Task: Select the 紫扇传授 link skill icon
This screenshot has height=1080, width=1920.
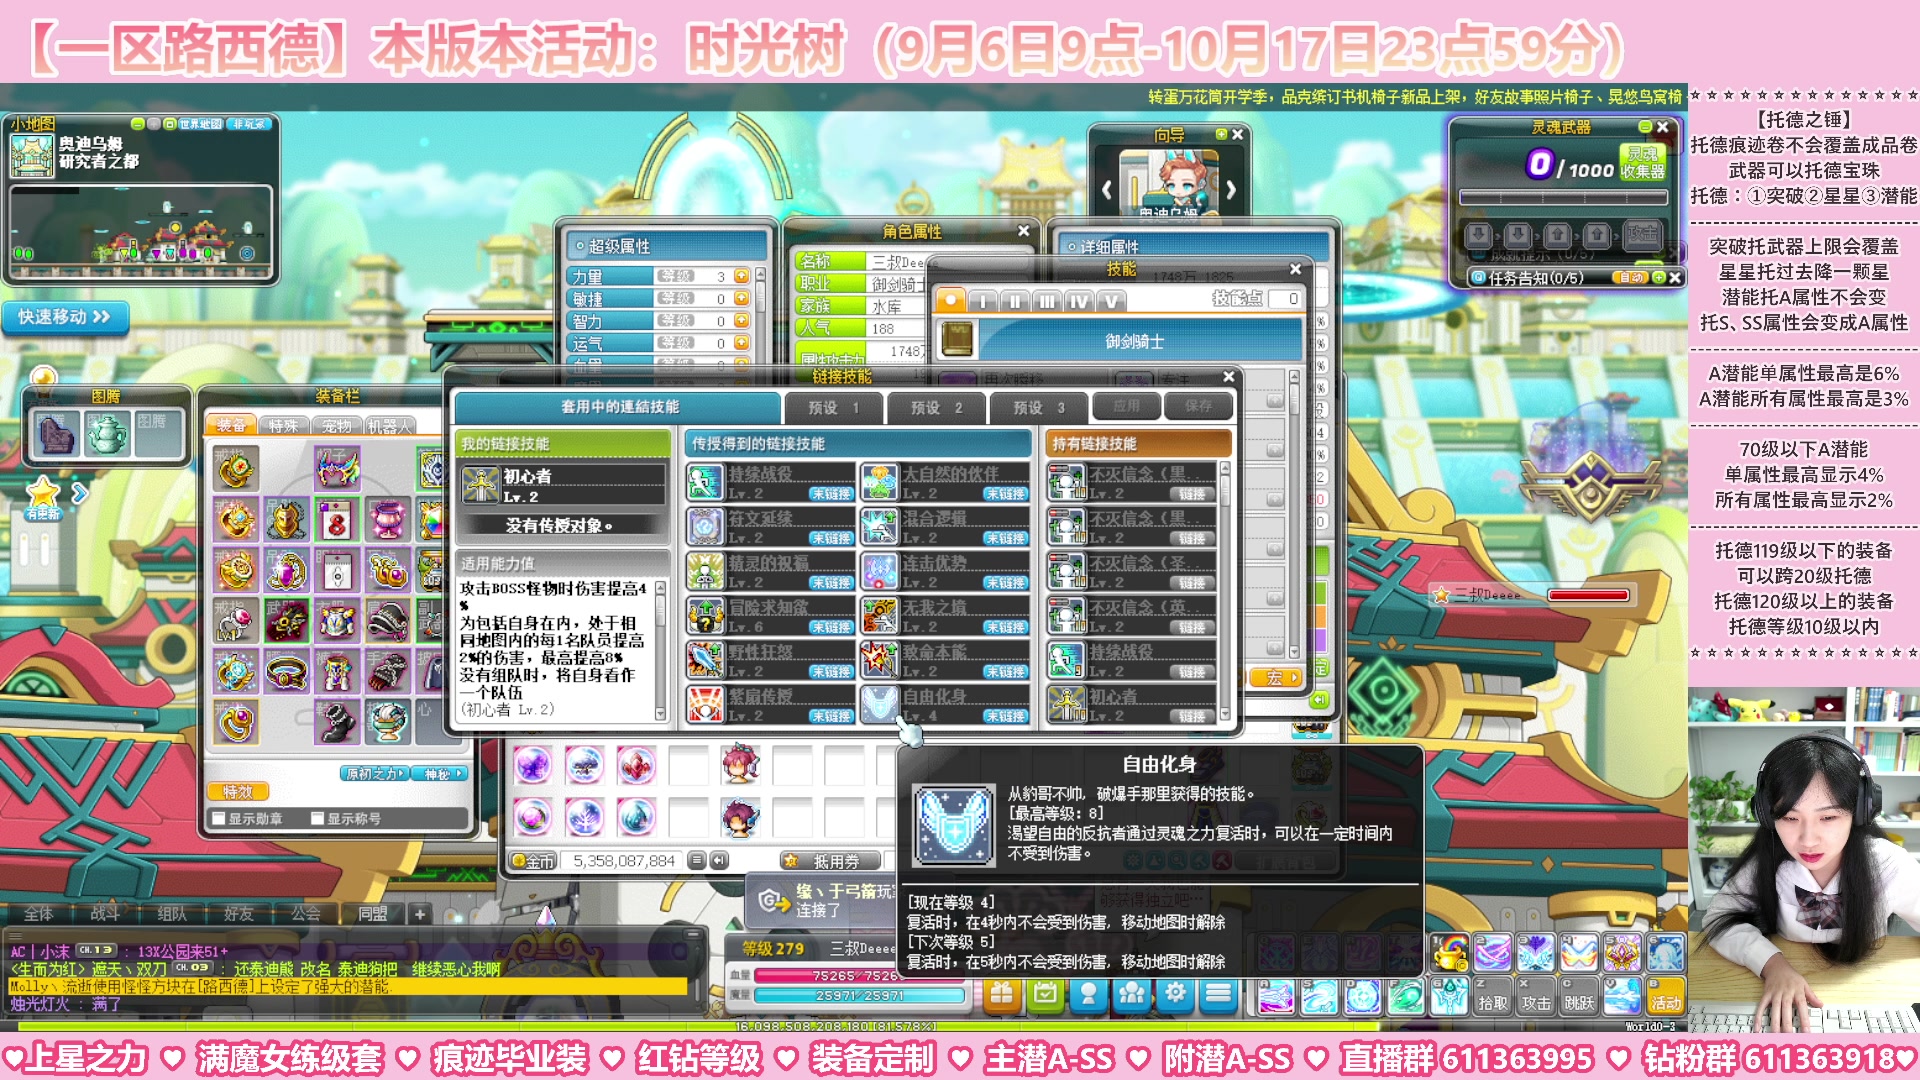Action: [x=705, y=704]
